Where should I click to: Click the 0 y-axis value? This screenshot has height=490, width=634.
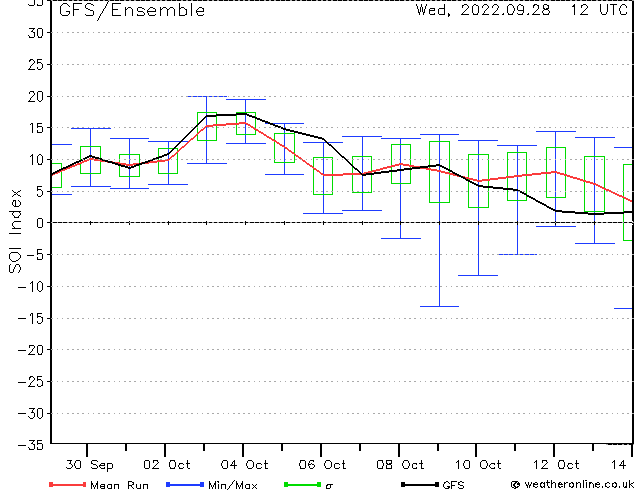pos(40,223)
